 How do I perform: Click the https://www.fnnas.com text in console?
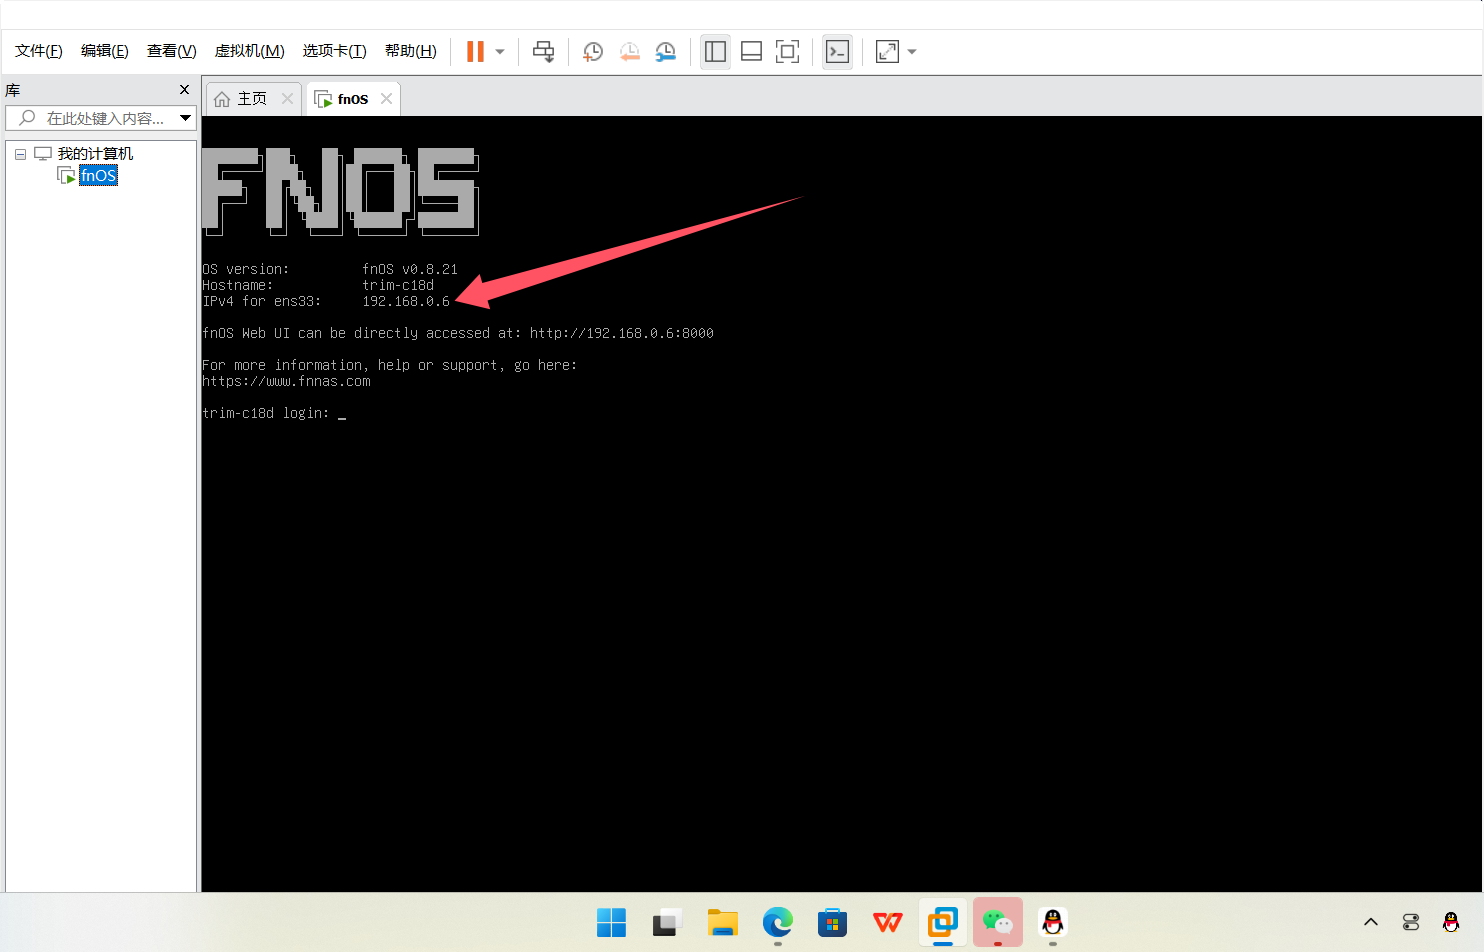(286, 381)
